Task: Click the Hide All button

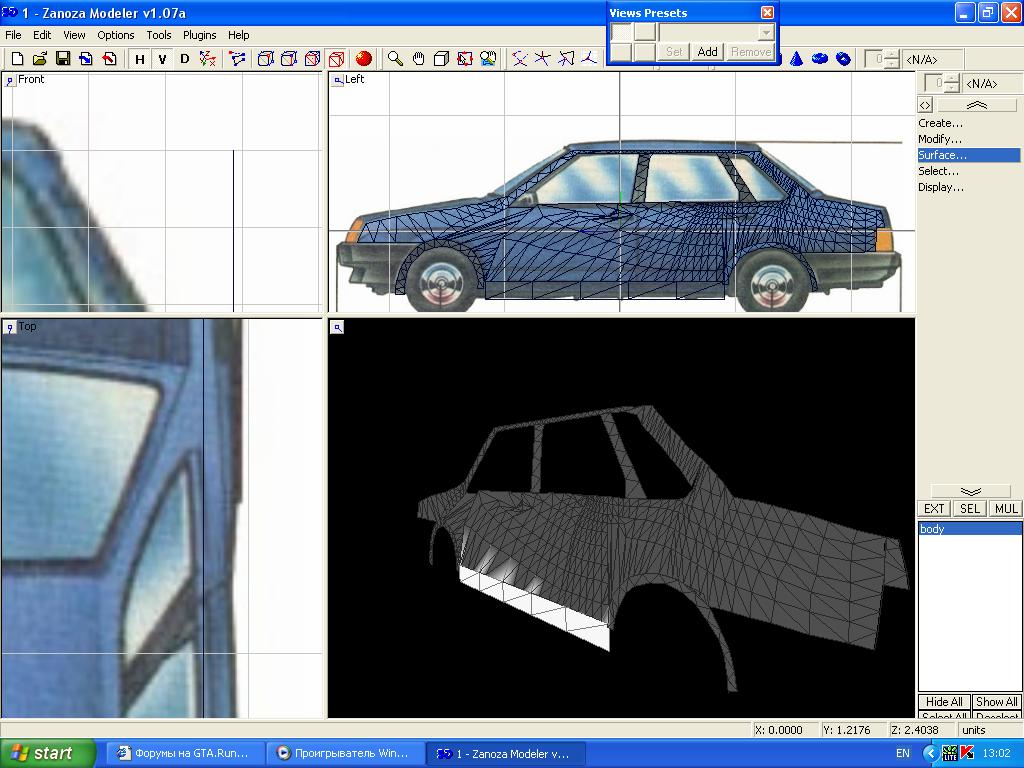Action: click(x=944, y=702)
